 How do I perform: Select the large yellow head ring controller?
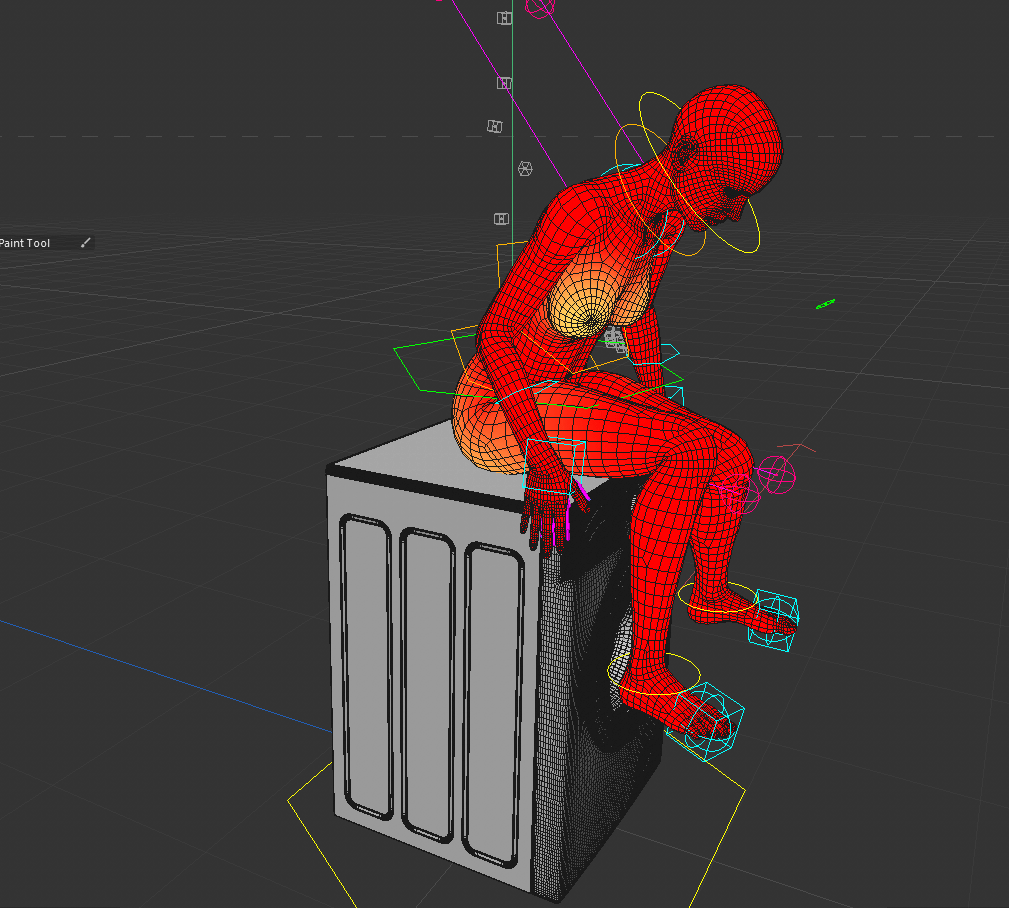(701, 171)
